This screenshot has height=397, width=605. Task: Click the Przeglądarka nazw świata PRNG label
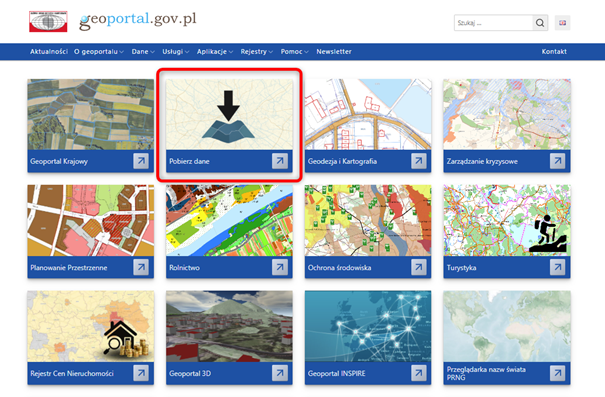coord(486,373)
